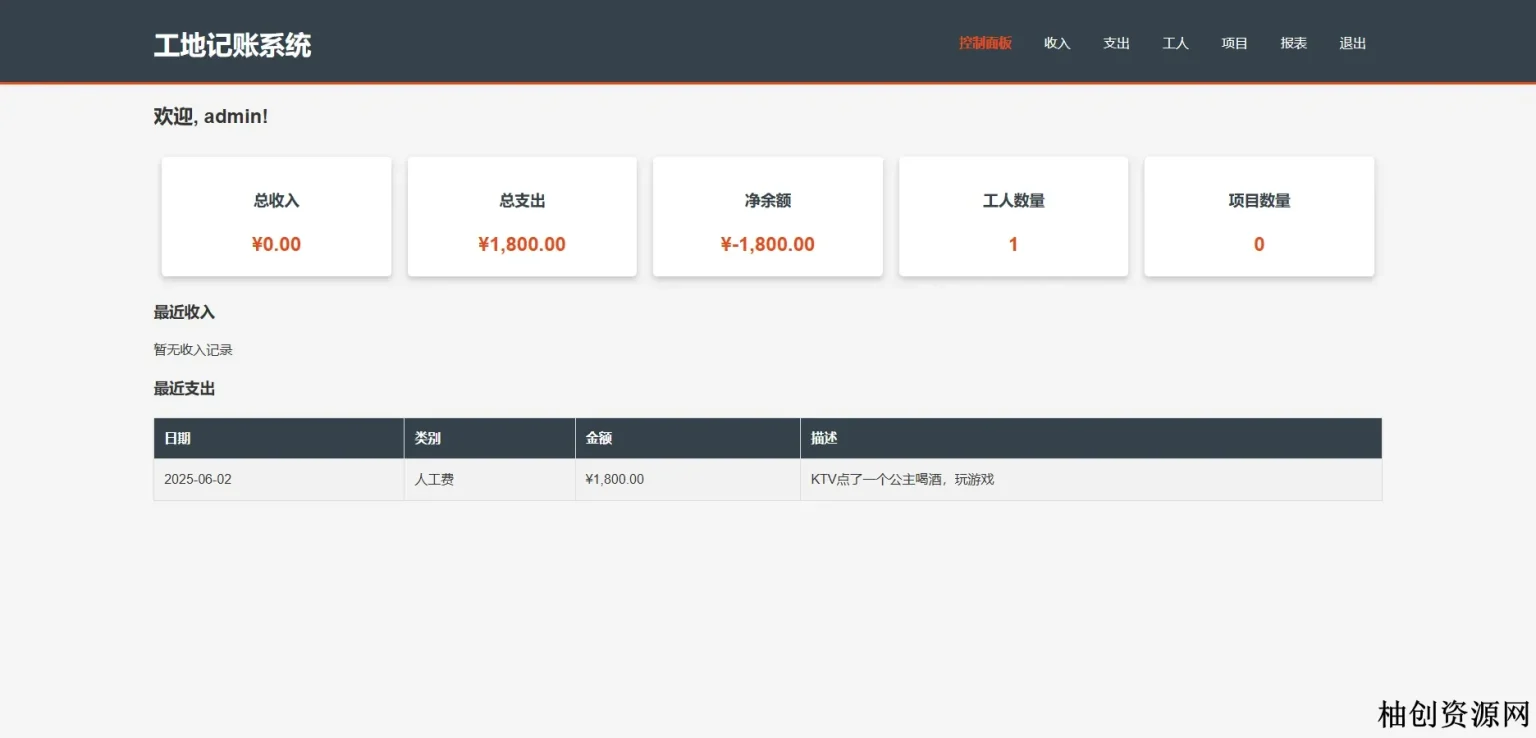Click the 人工费 category cell
The image size is (1536, 738).
[434, 479]
